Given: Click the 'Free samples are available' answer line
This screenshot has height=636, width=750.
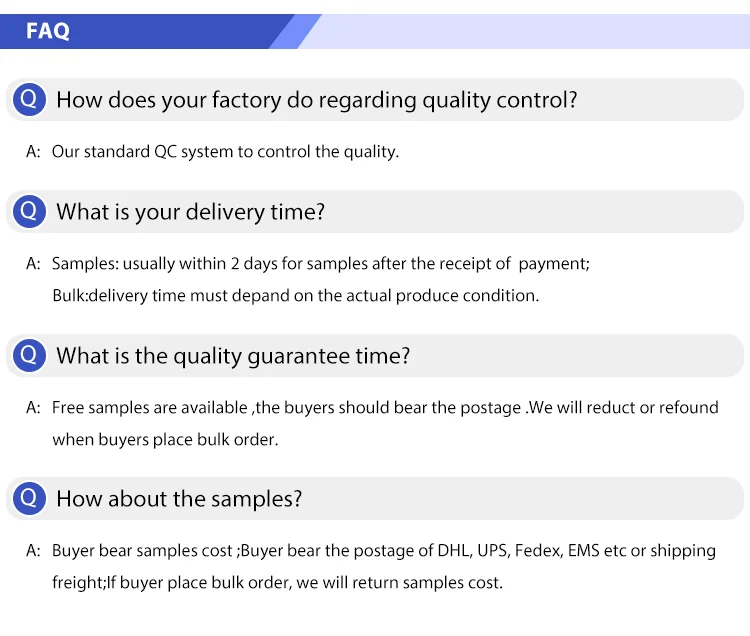Looking at the screenshot, I should pos(385,408).
